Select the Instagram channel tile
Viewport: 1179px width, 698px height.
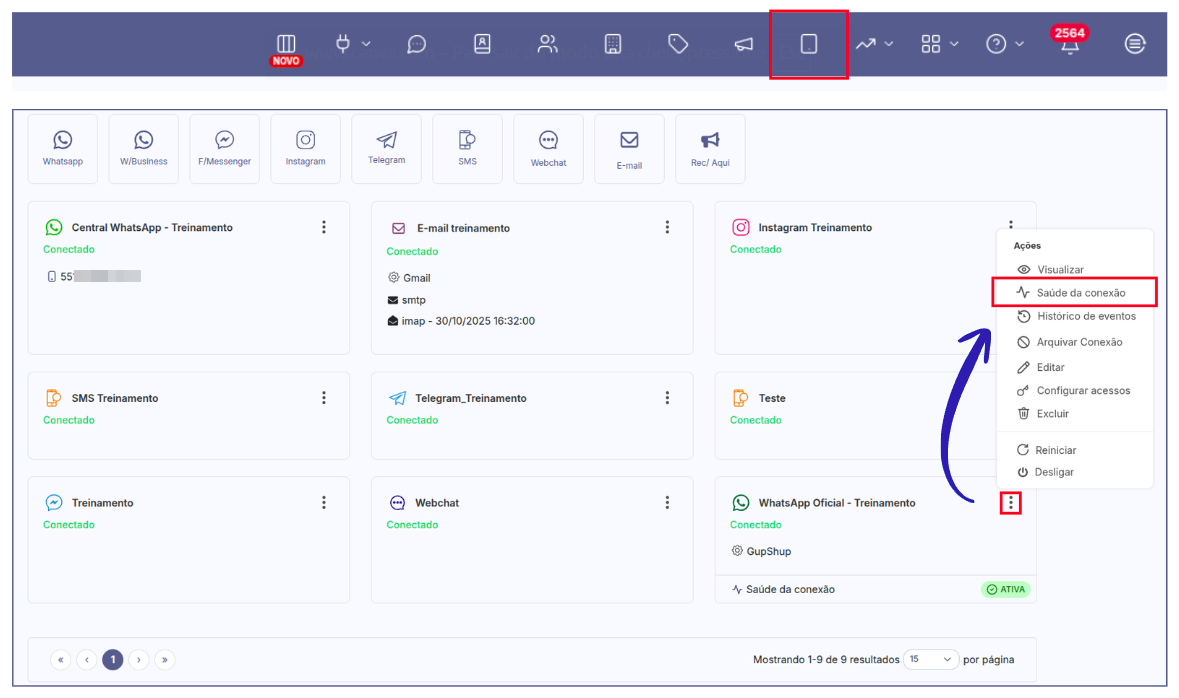pos(305,149)
